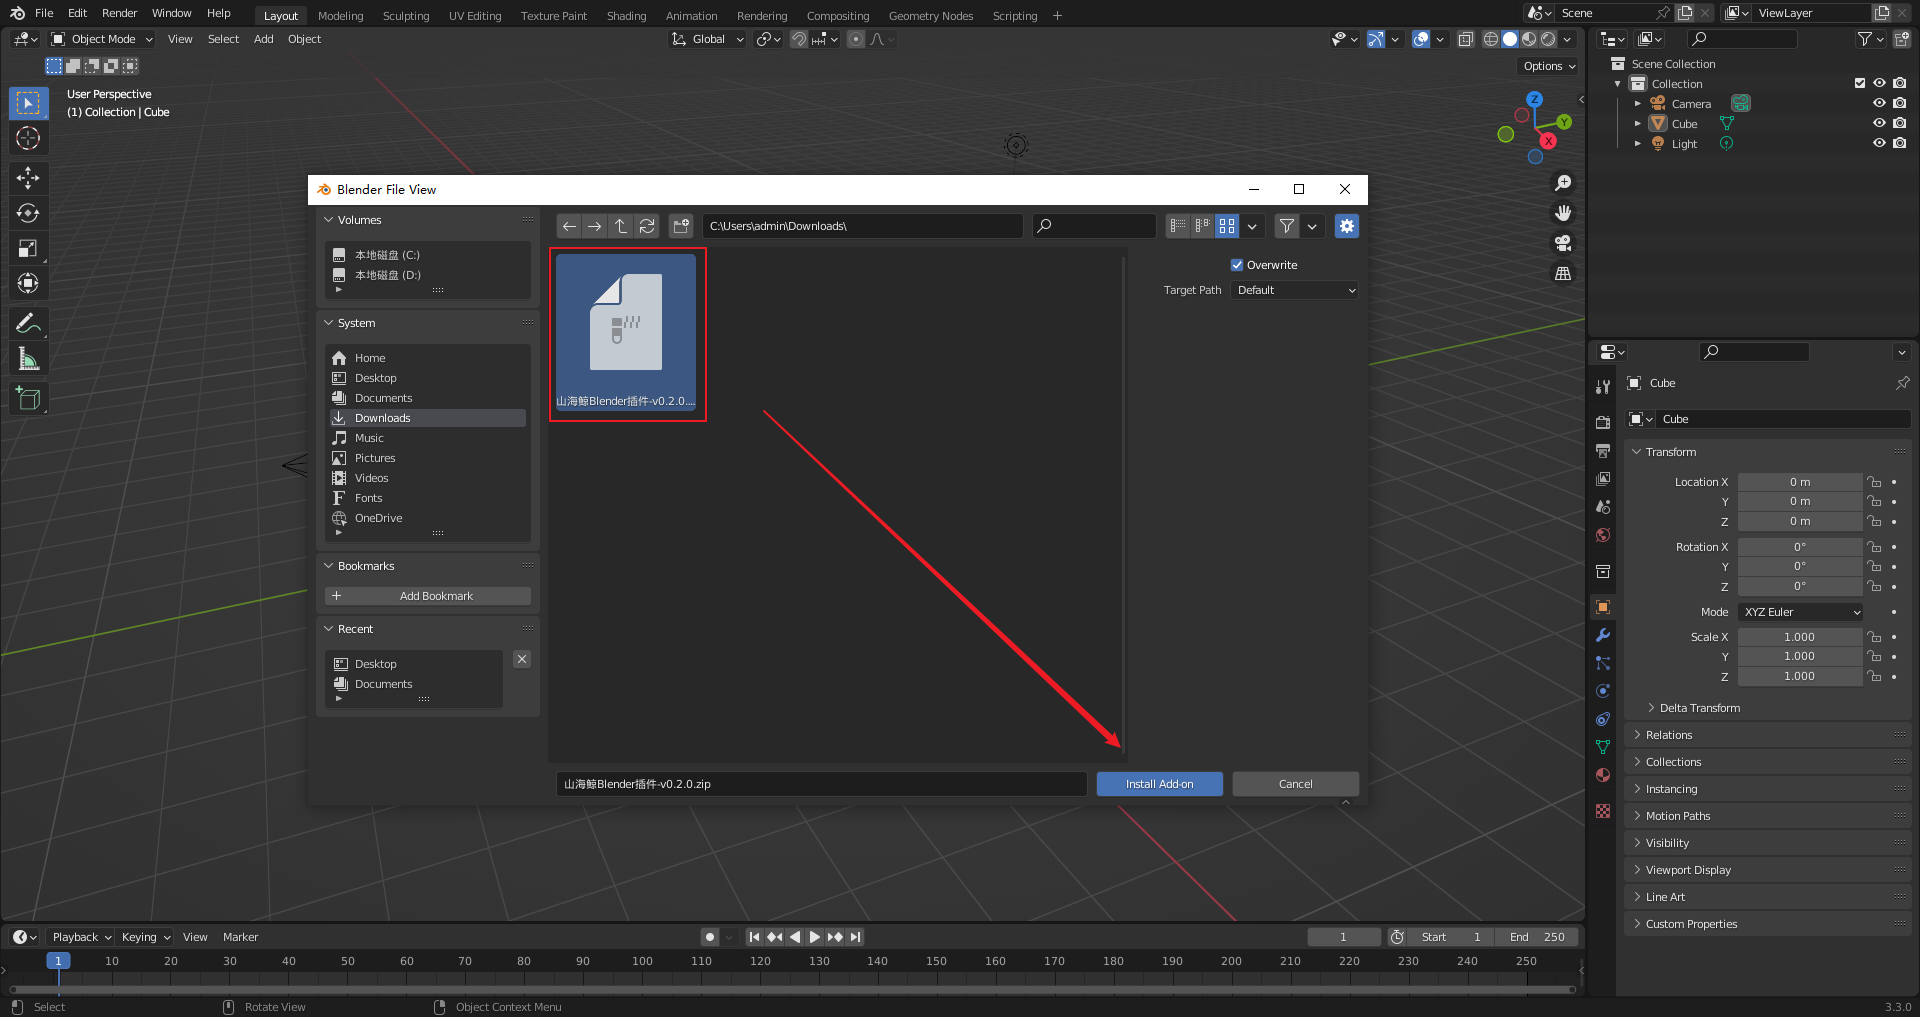Refresh the file list
Viewport: 1920px width, 1017px height.
pyautogui.click(x=647, y=226)
